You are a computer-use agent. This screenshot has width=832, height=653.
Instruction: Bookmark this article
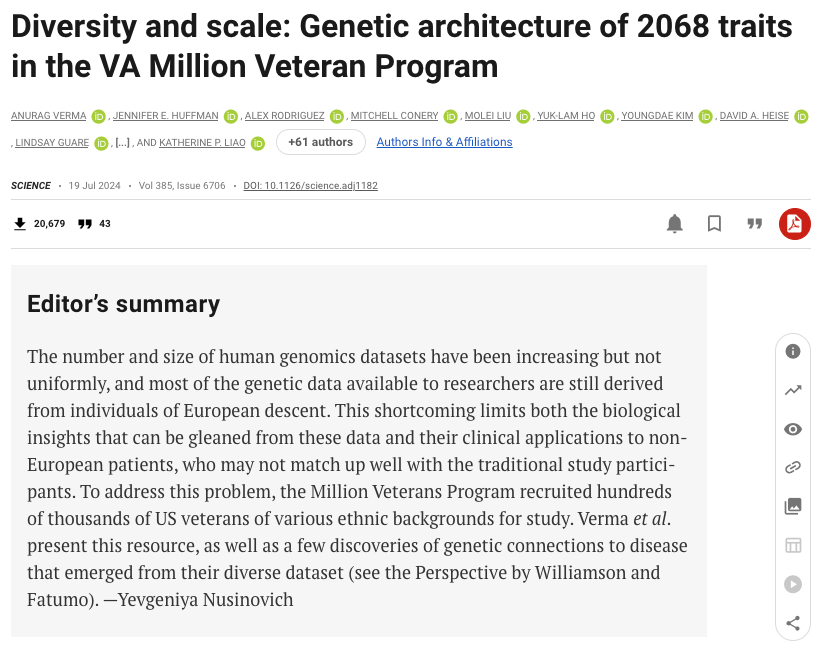714,224
